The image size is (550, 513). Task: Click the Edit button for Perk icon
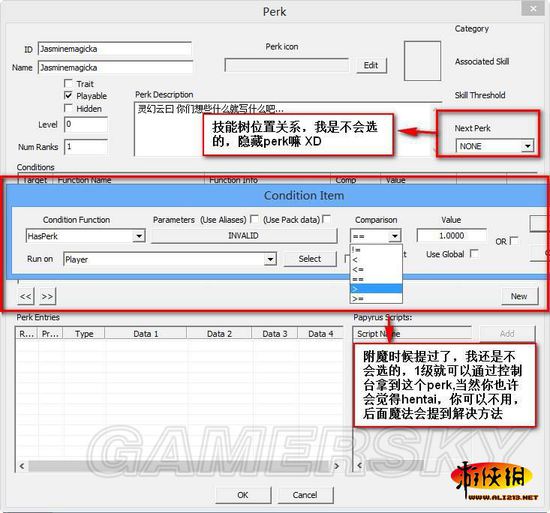click(371, 65)
